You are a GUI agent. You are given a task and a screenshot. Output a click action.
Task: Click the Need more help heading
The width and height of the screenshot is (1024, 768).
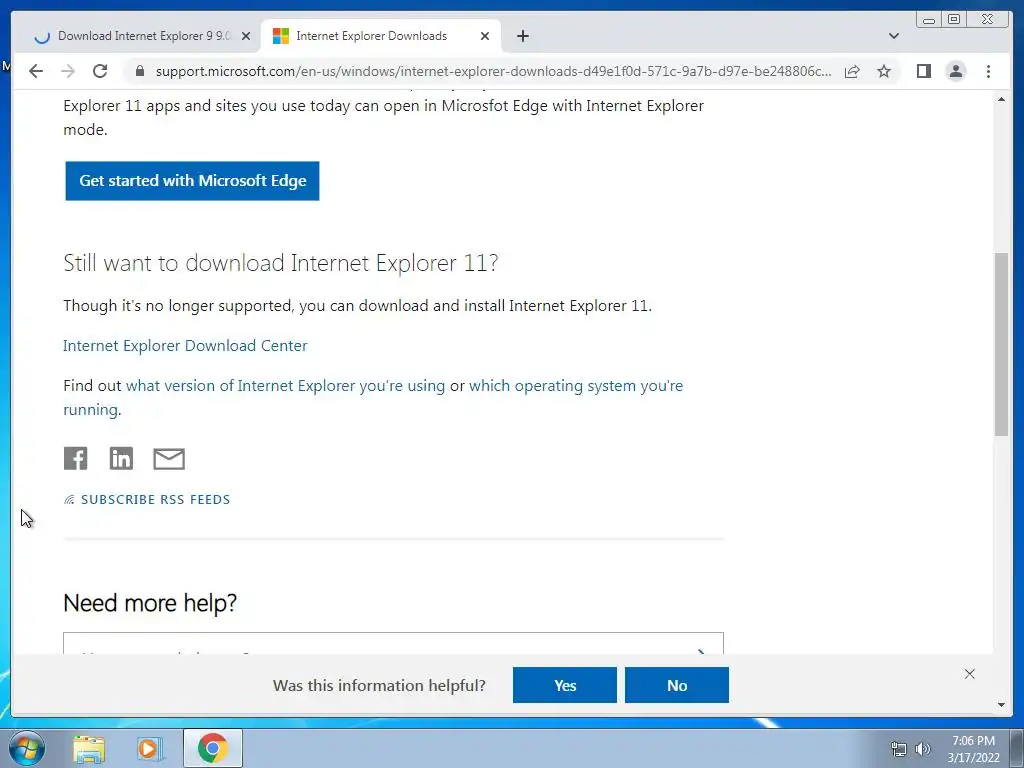[x=150, y=603]
